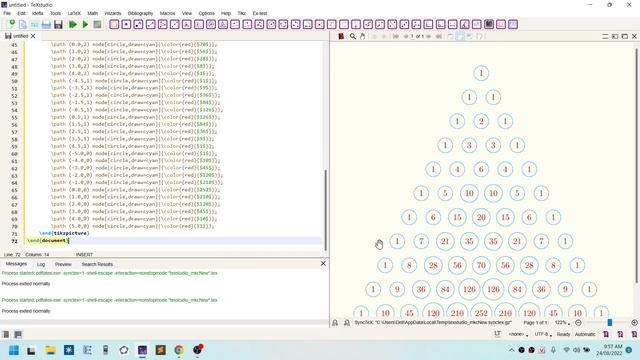Open the LaTeX menu
This screenshot has height=360, width=640.
74,13
